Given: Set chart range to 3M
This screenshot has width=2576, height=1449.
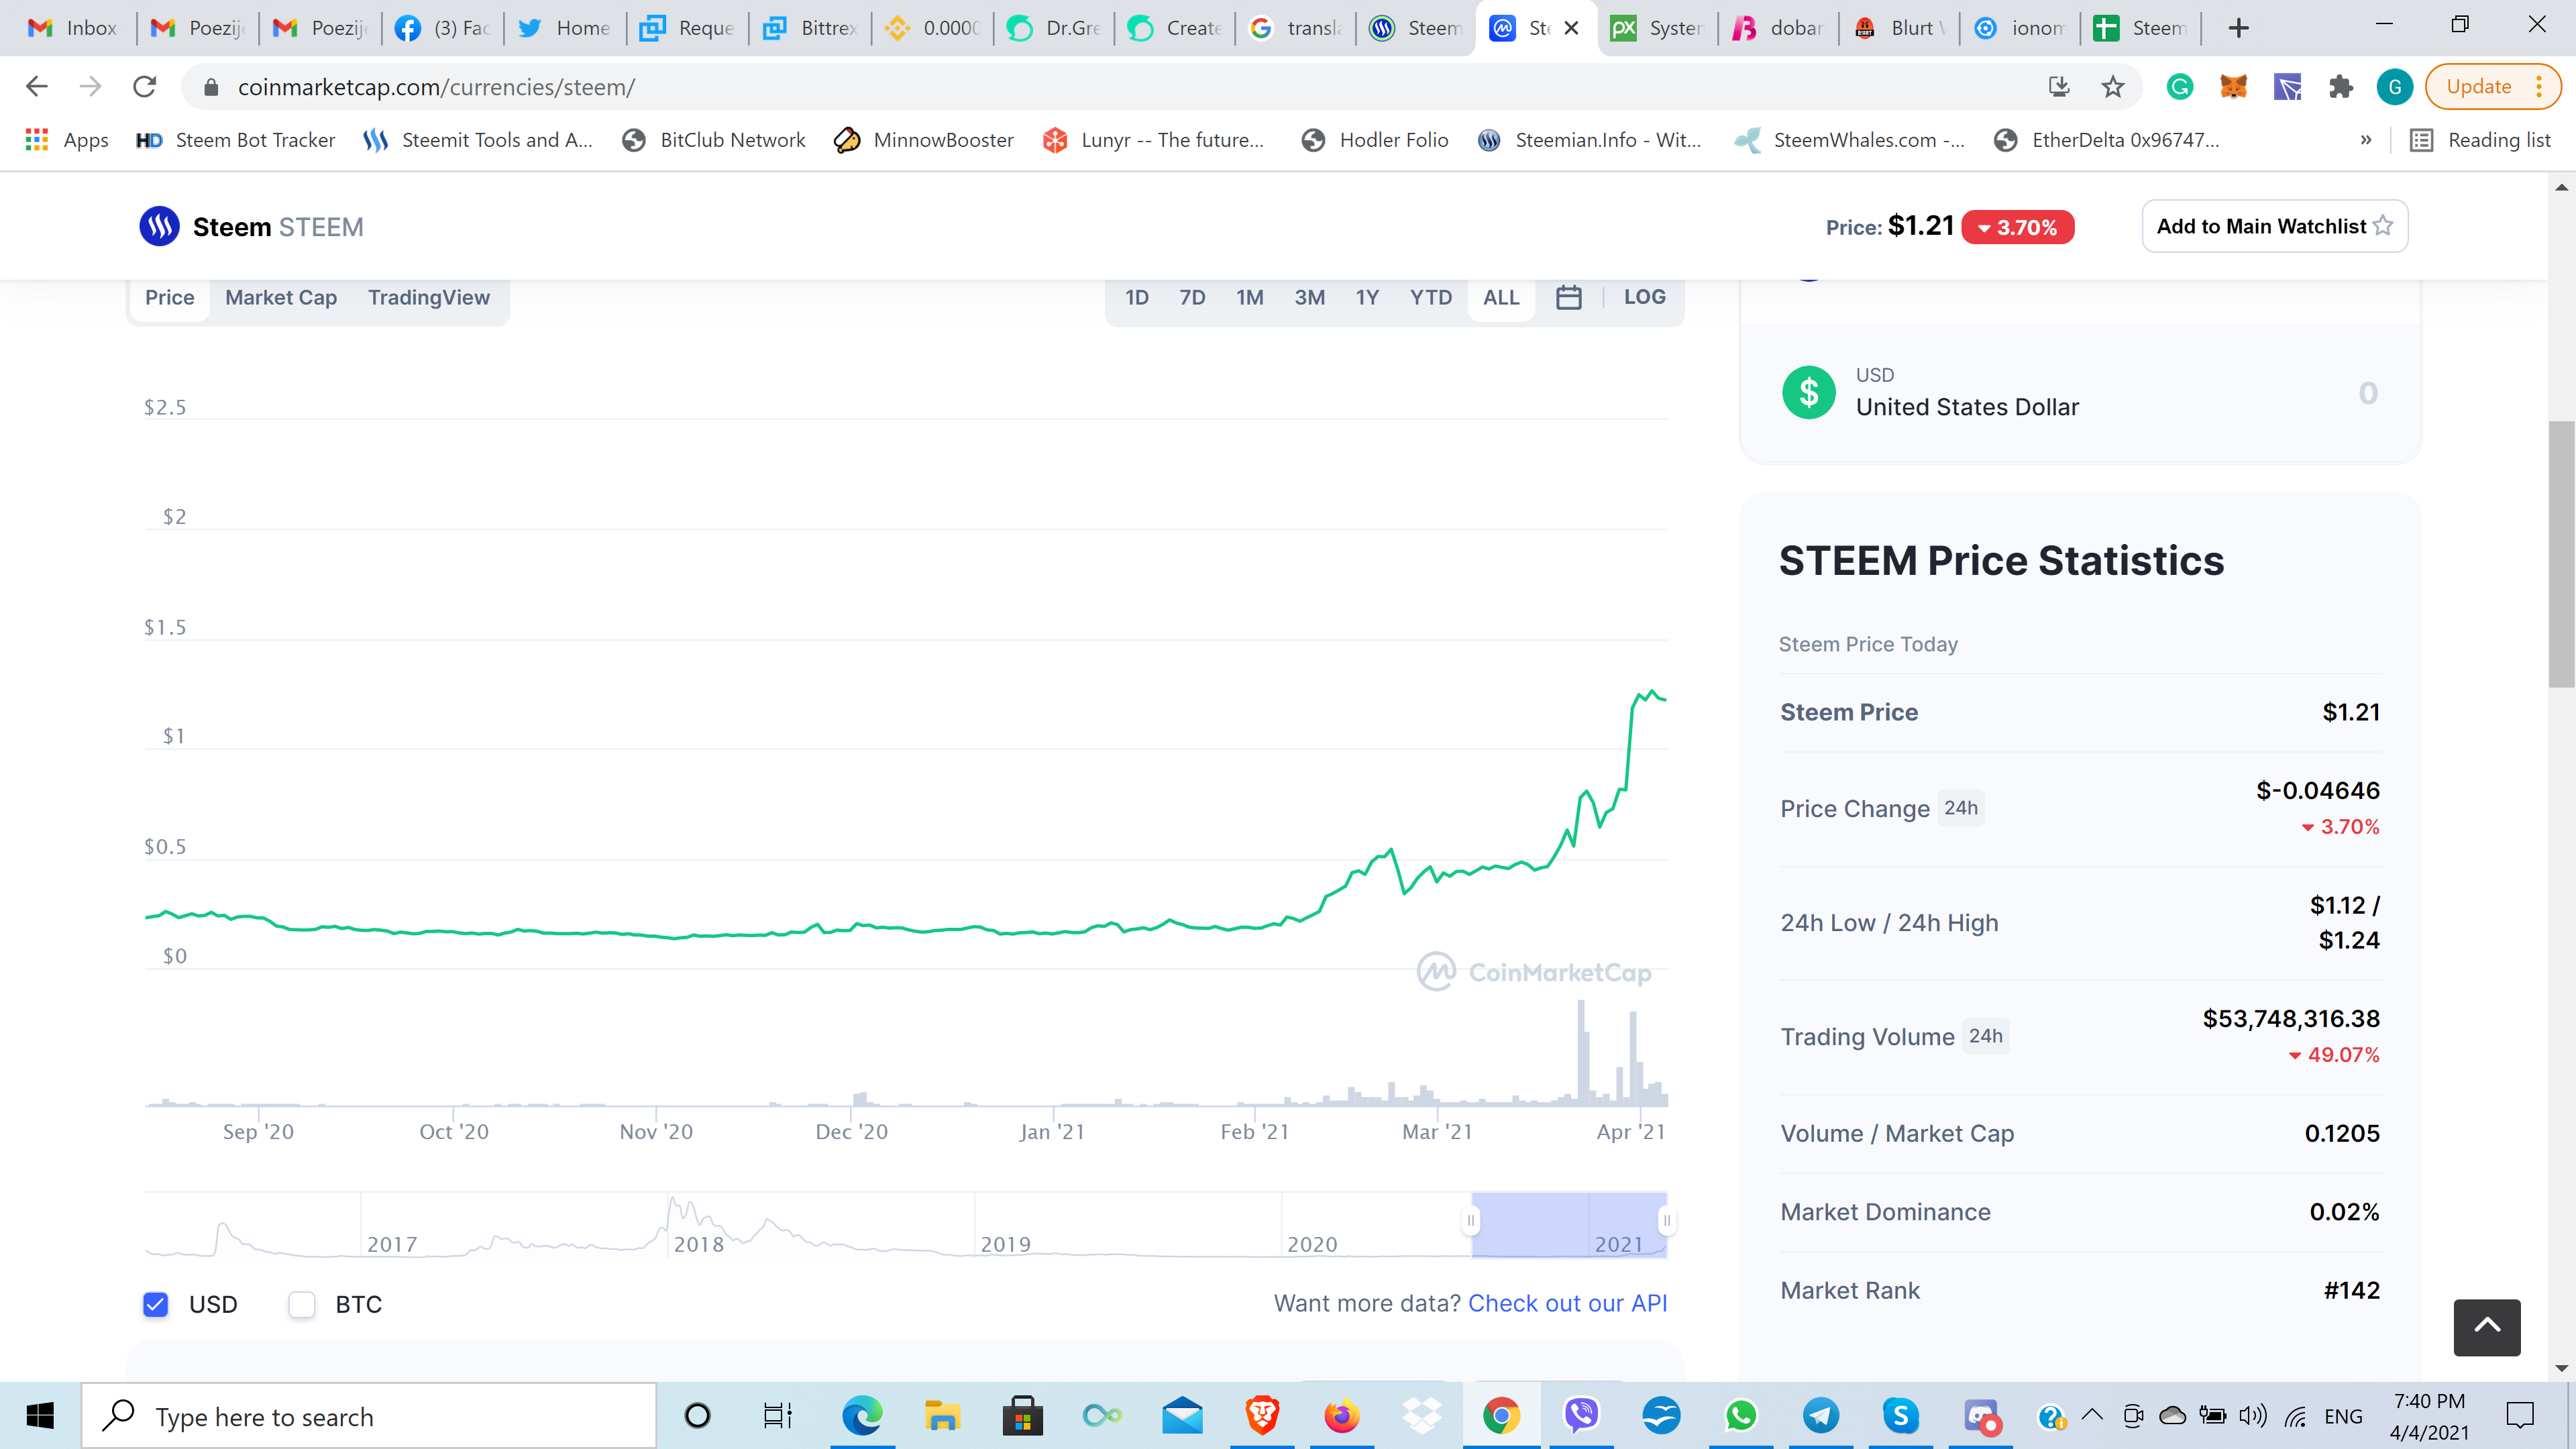Looking at the screenshot, I should [x=1310, y=297].
